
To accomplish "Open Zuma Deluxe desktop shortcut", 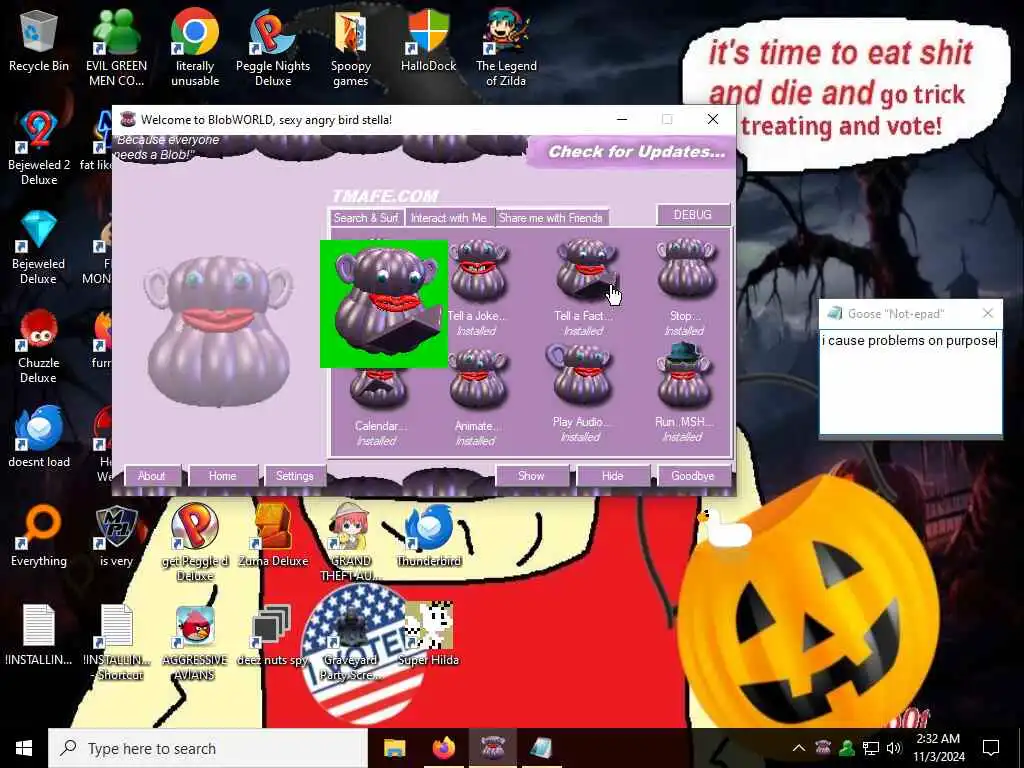I will click(273, 536).
